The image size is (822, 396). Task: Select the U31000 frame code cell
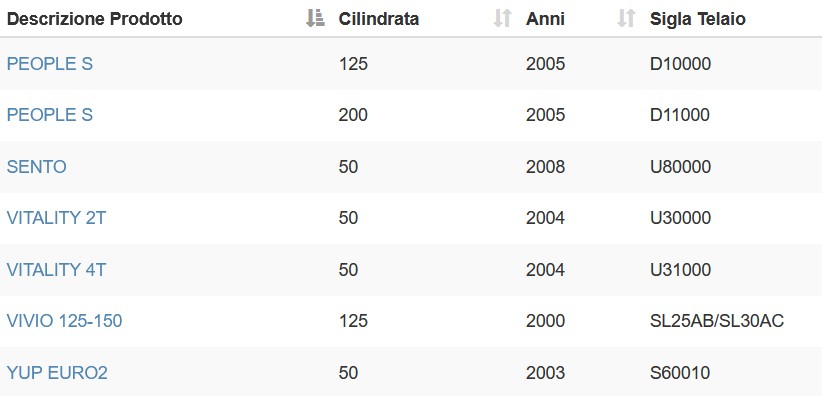(x=680, y=270)
